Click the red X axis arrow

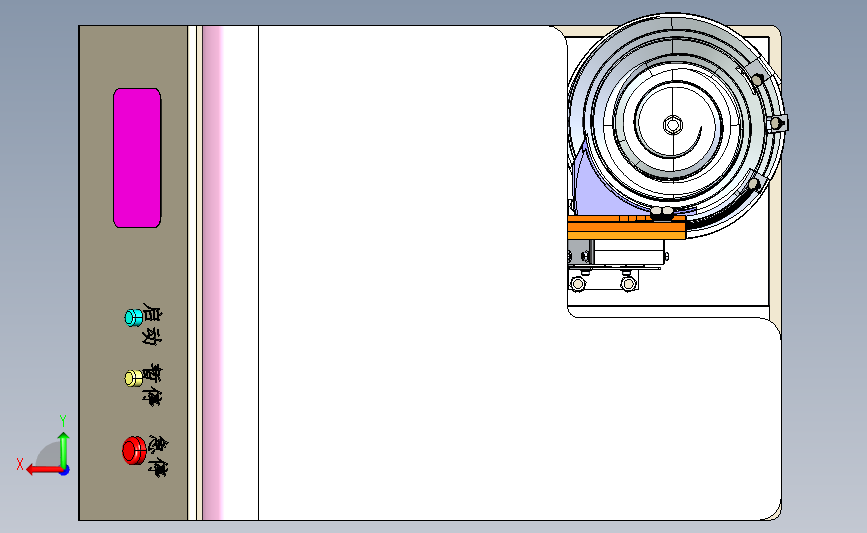pos(44,470)
